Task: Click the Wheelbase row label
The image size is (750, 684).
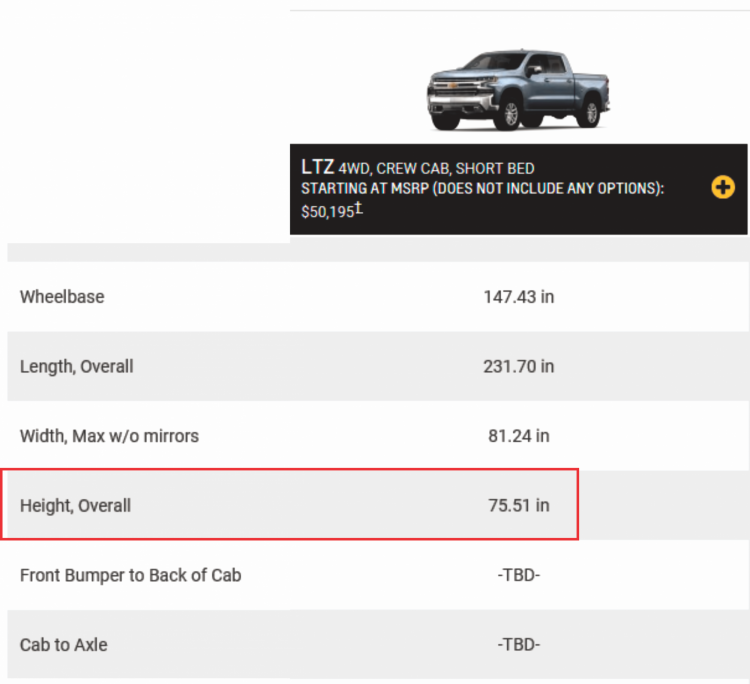Action: [x=62, y=297]
